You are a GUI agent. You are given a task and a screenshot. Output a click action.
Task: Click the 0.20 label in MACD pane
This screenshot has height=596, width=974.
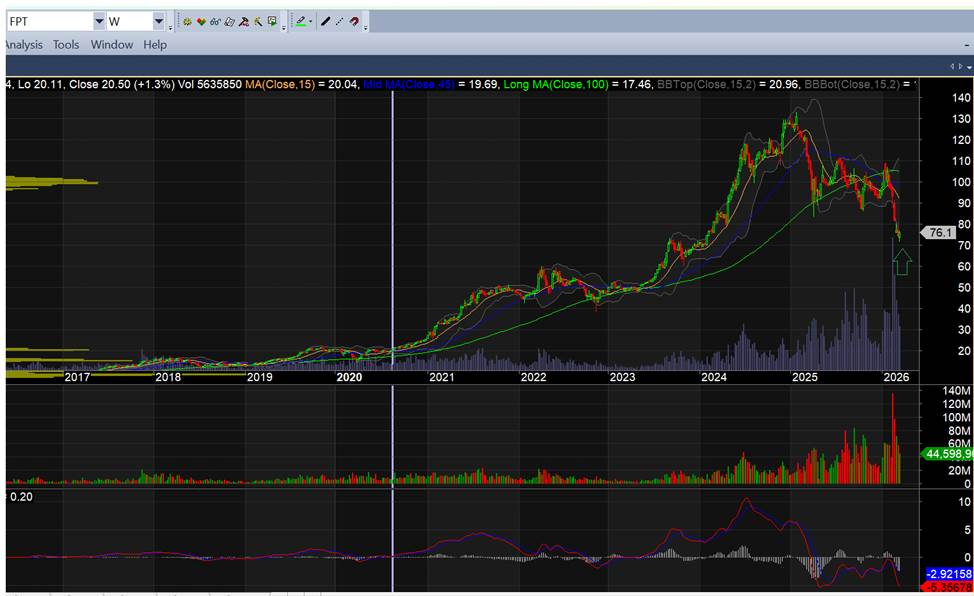[21, 497]
